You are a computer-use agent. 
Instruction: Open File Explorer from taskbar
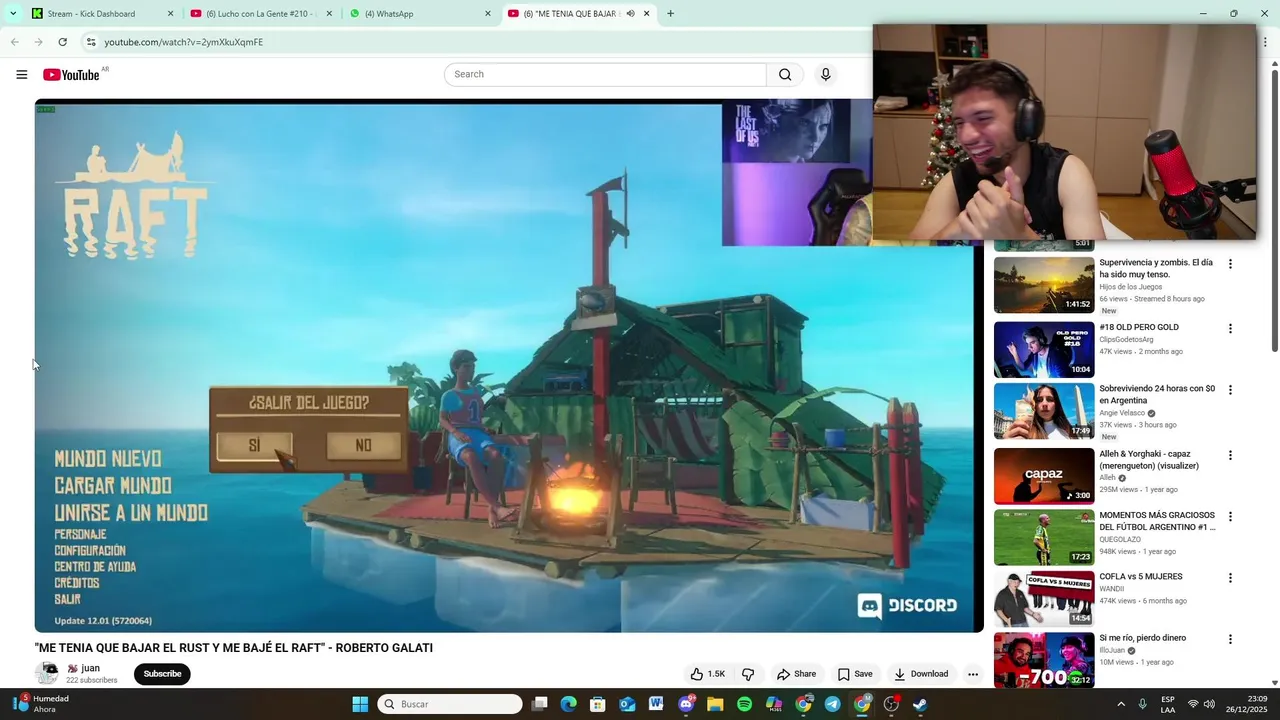point(715,704)
